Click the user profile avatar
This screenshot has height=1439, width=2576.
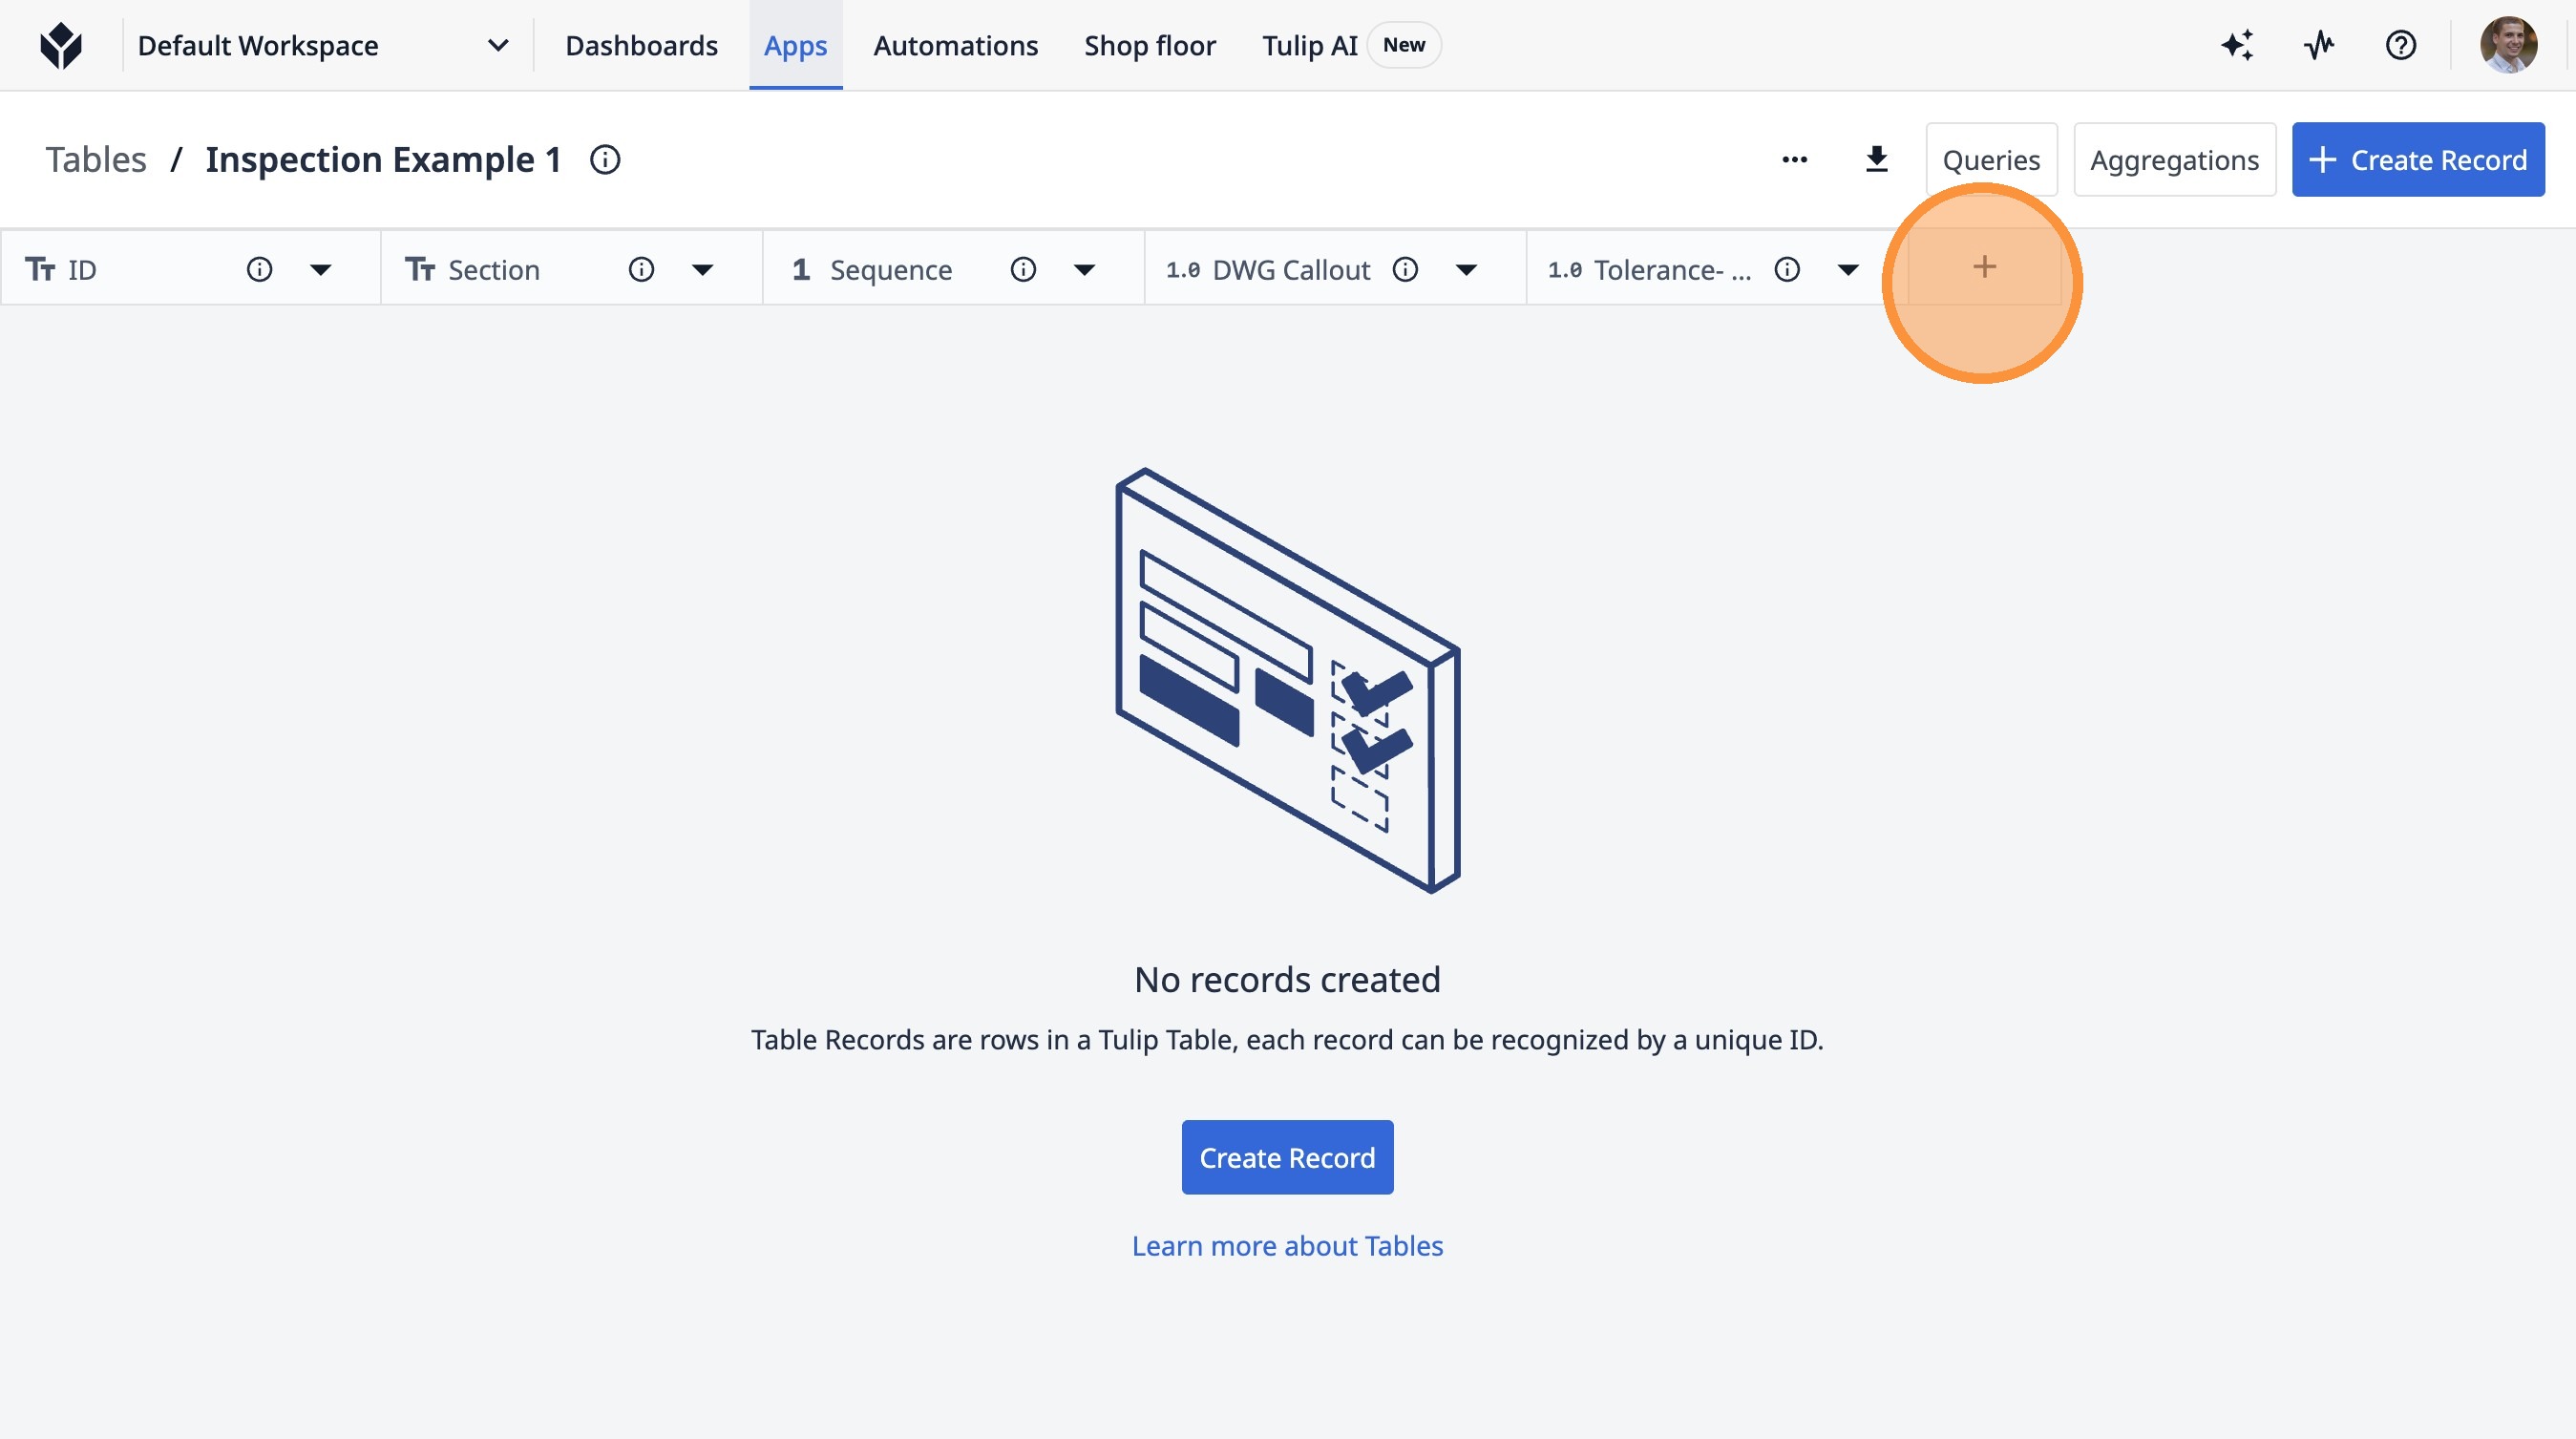tap(2507, 45)
